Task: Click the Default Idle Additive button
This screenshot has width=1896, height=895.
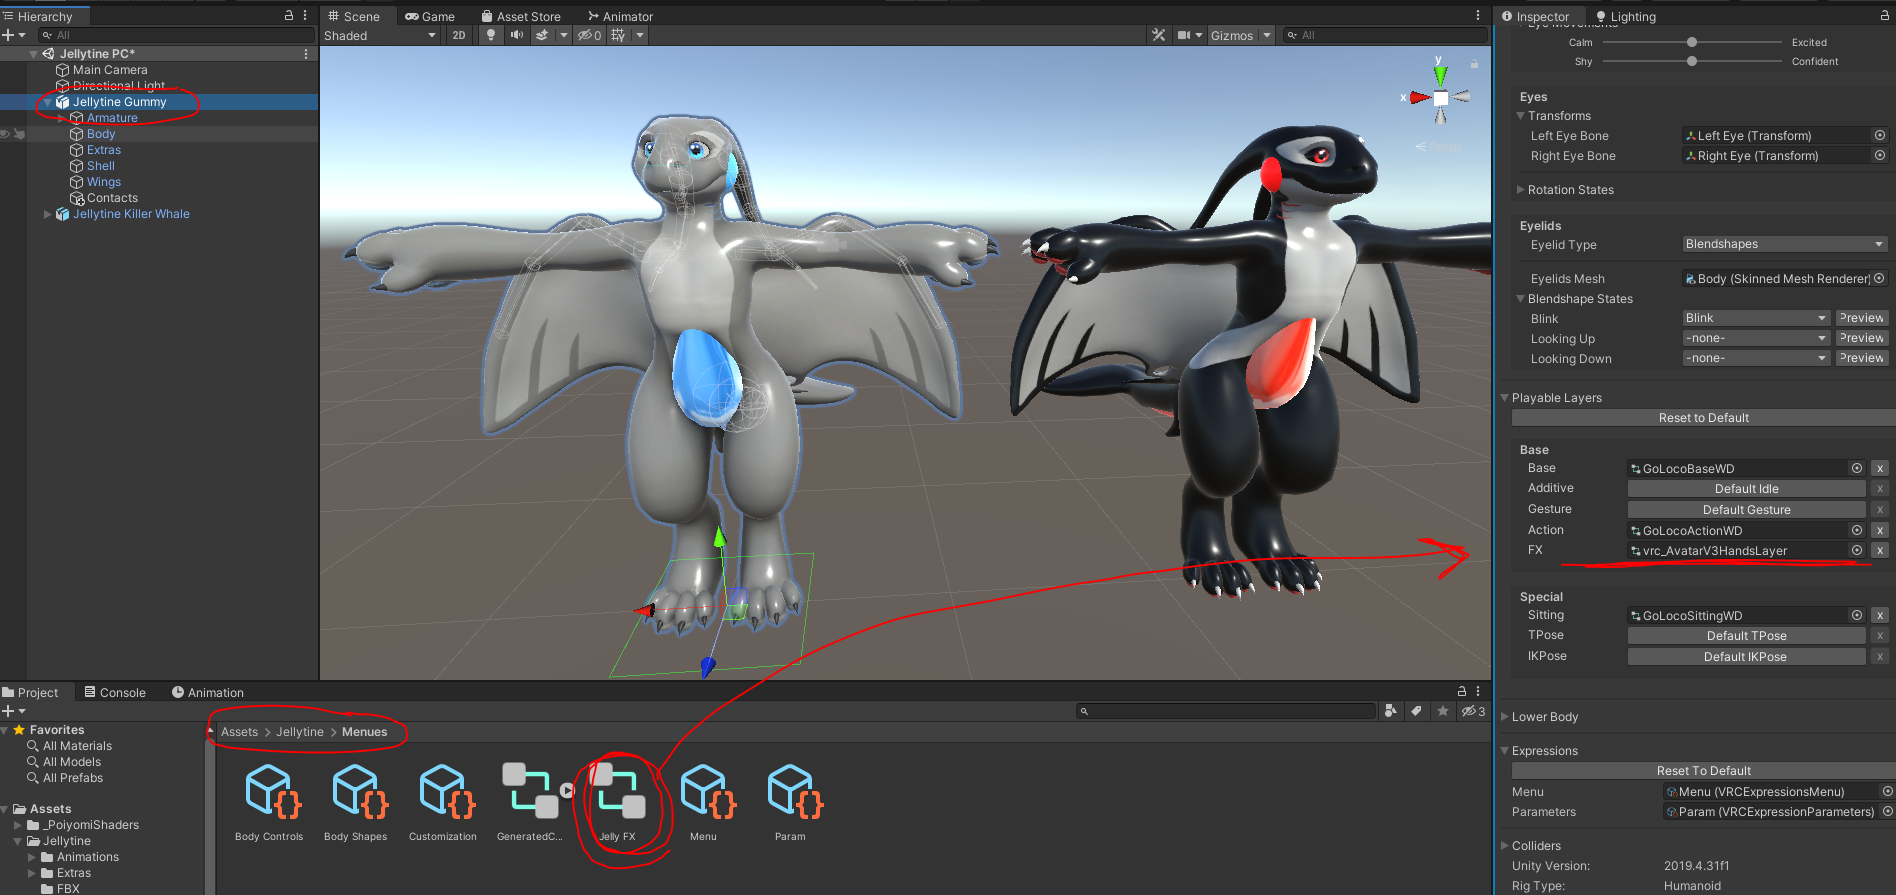Action: (1747, 489)
